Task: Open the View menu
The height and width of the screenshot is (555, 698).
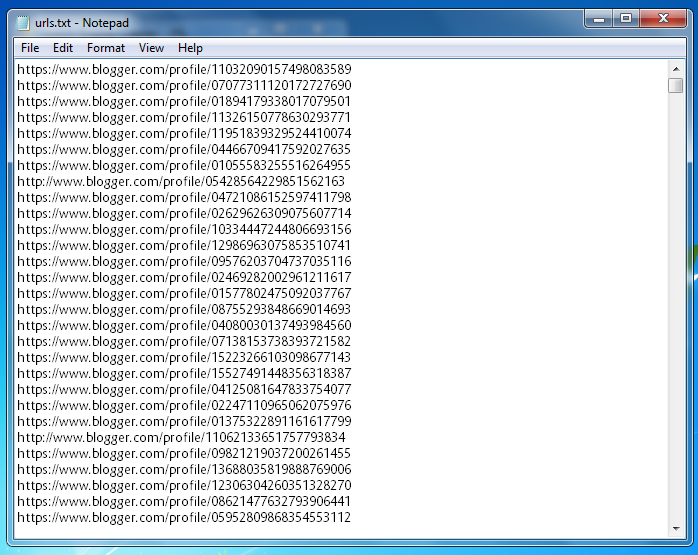Action: (151, 48)
